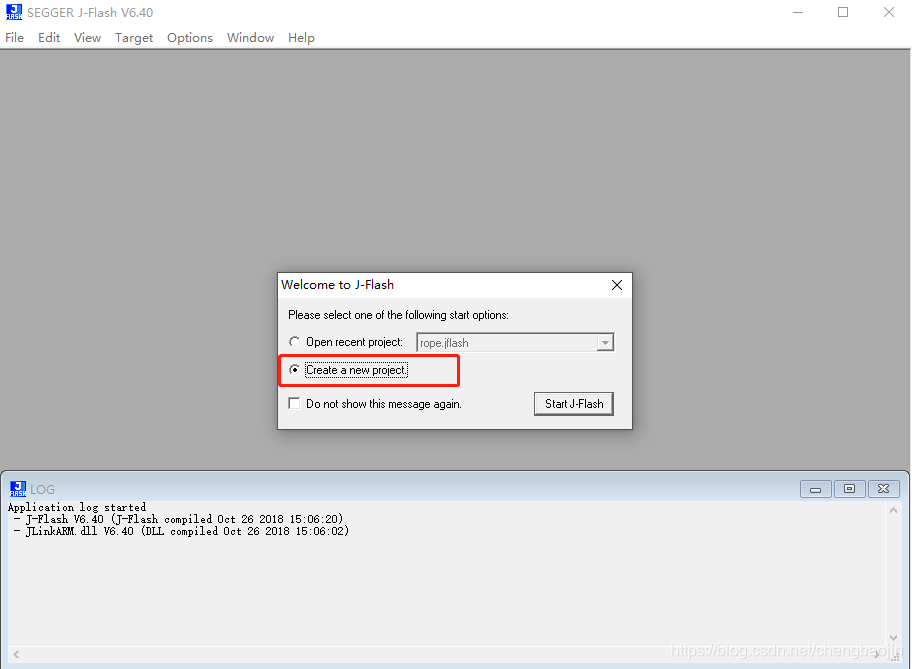
Task: Minimize the LOG window
Action: [815, 489]
